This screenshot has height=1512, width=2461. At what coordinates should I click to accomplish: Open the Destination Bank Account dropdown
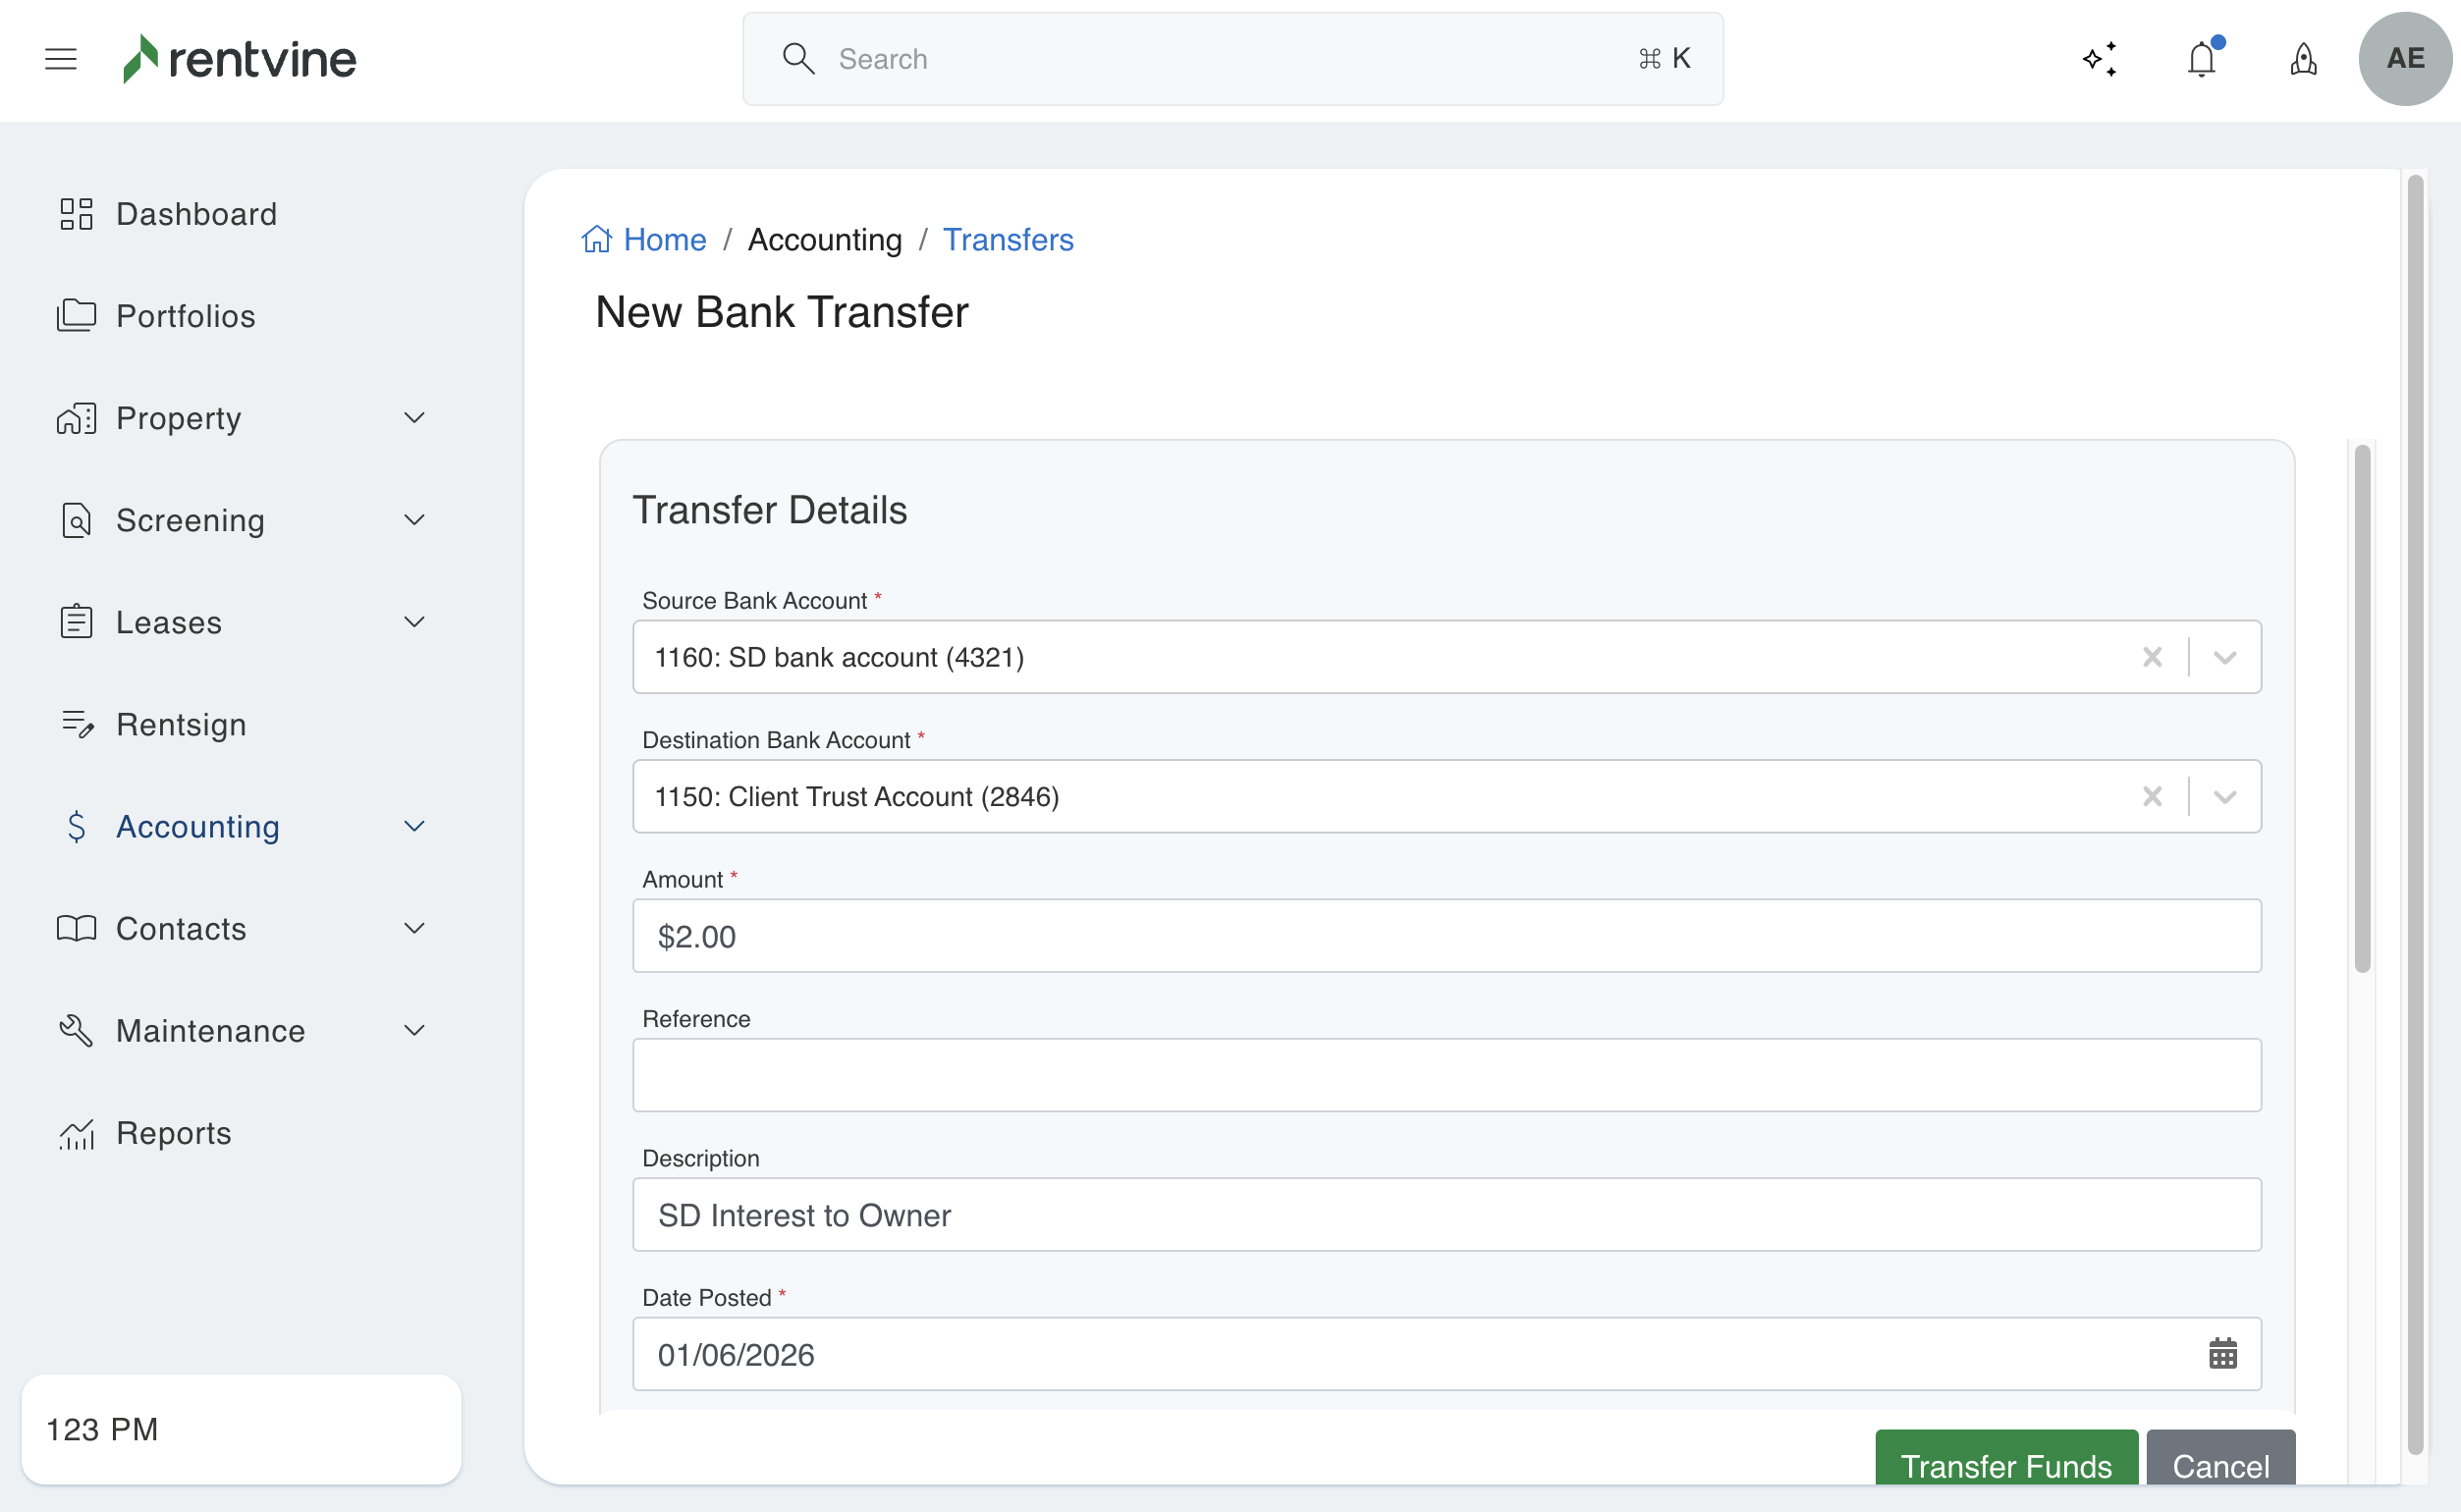pos(2224,797)
